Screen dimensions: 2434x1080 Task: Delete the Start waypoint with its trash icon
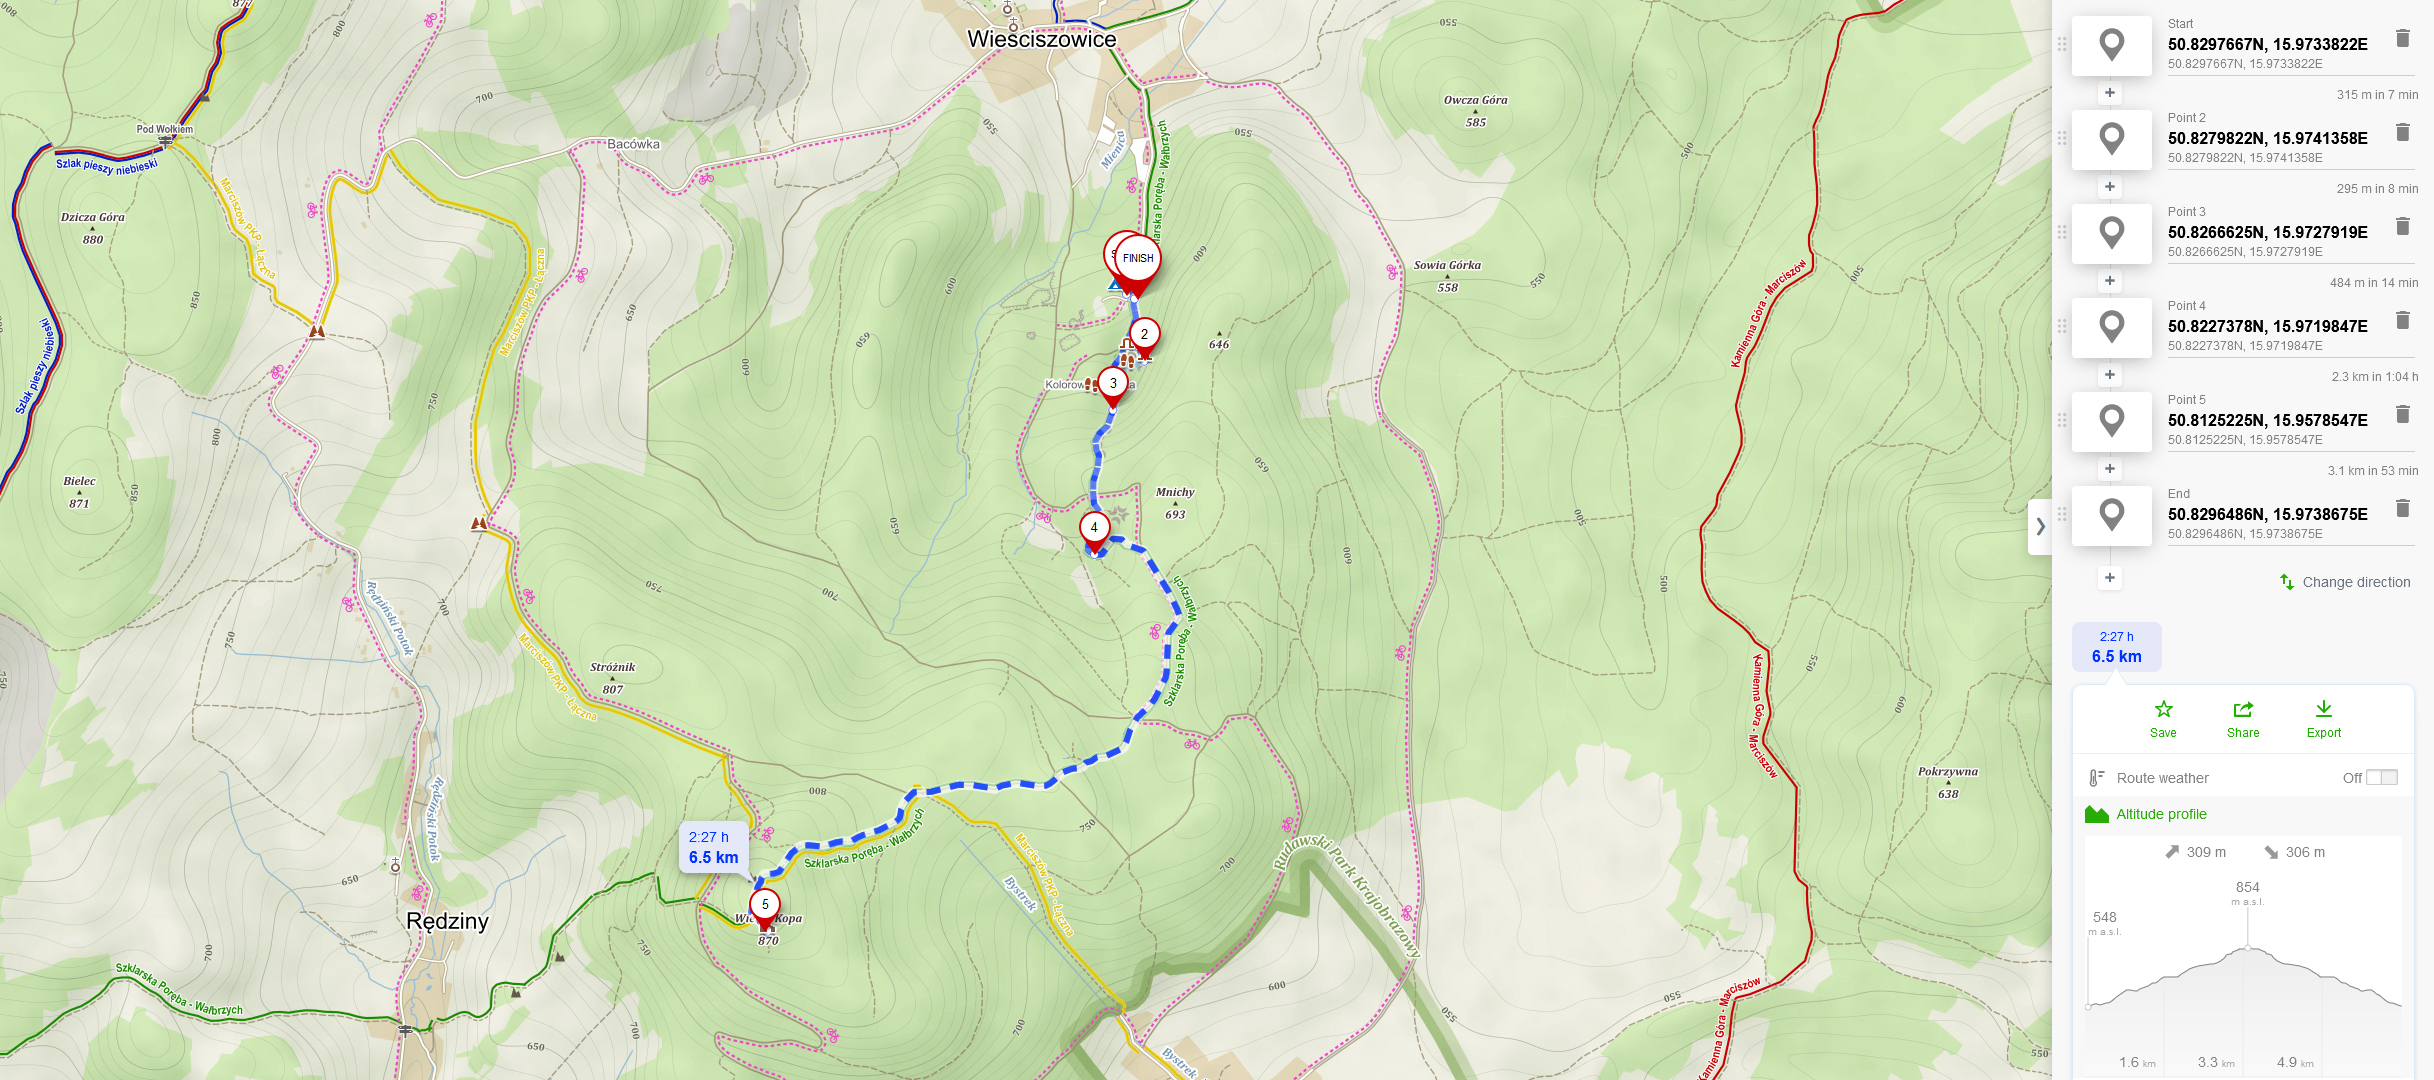[2403, 38]
